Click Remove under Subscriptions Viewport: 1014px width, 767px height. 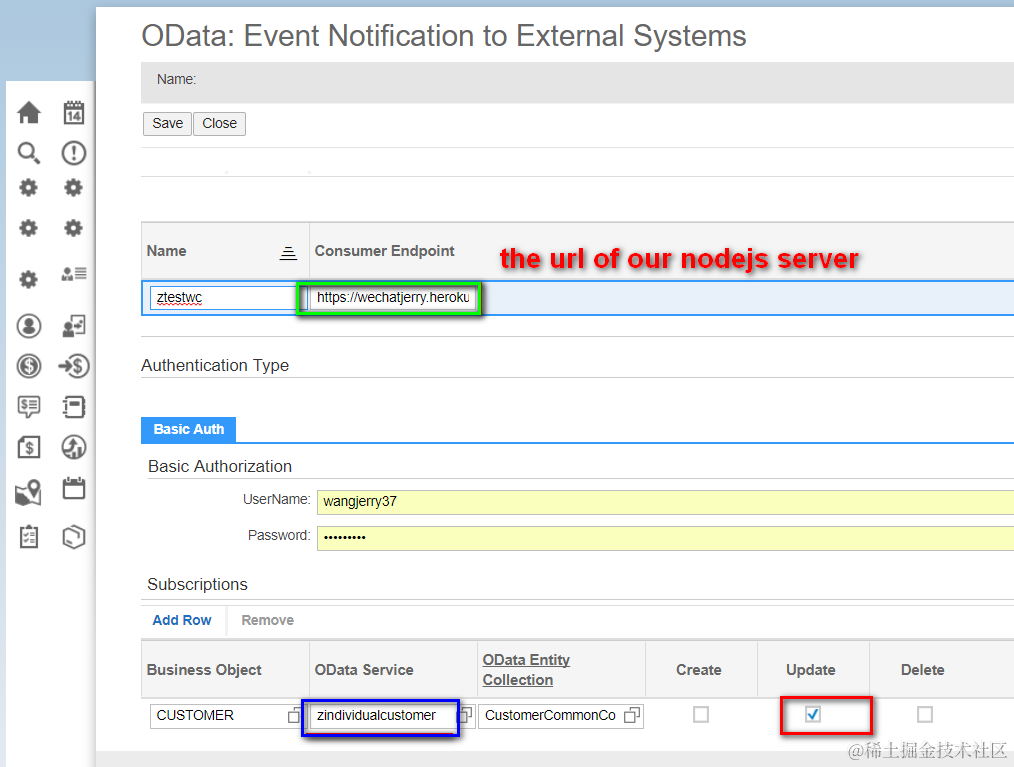pyautogui.click(x=268, y=620)
